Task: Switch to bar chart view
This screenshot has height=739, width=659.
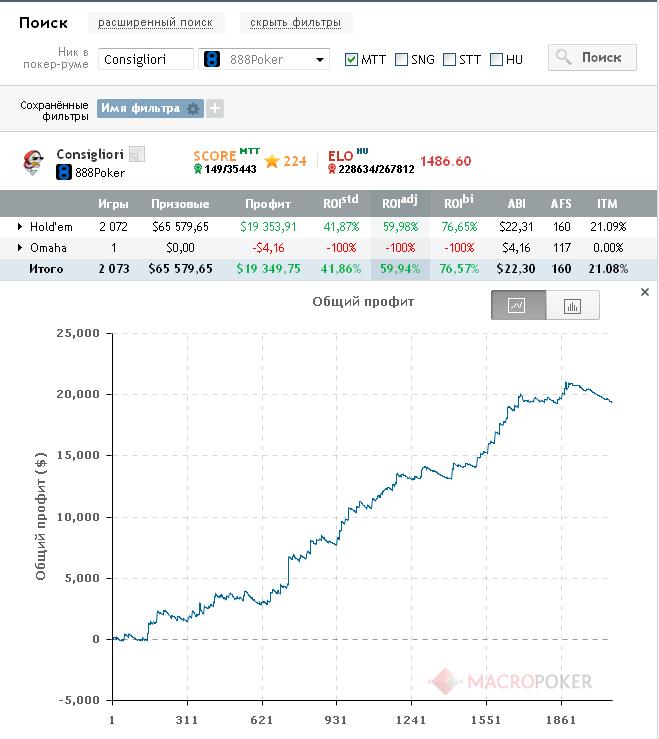Action: [573, 305]
